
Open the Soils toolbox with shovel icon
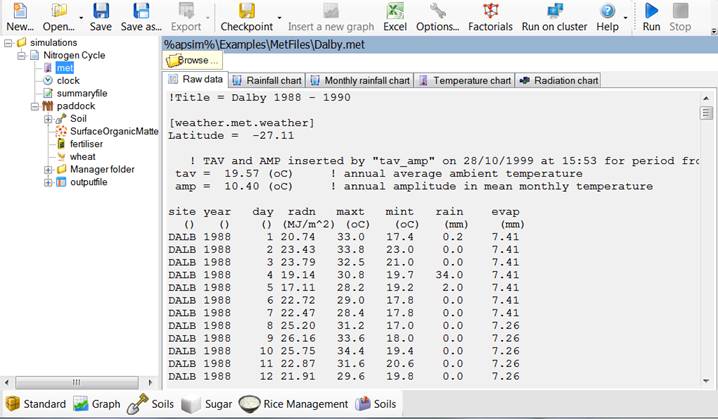pyautogui.click(x=150, y=404)
